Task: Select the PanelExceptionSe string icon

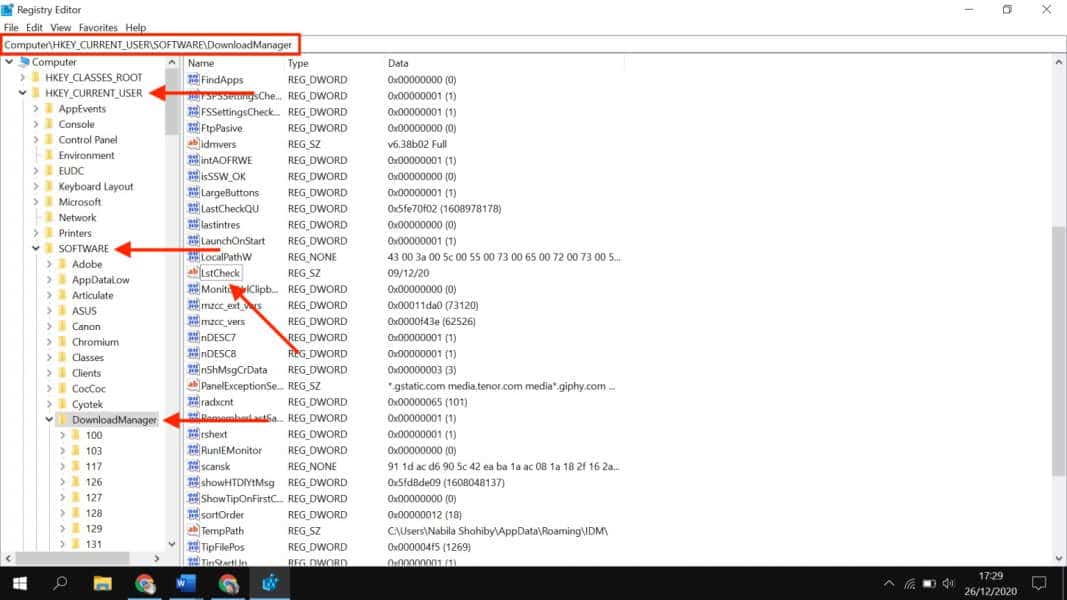Action: point(193,386)
